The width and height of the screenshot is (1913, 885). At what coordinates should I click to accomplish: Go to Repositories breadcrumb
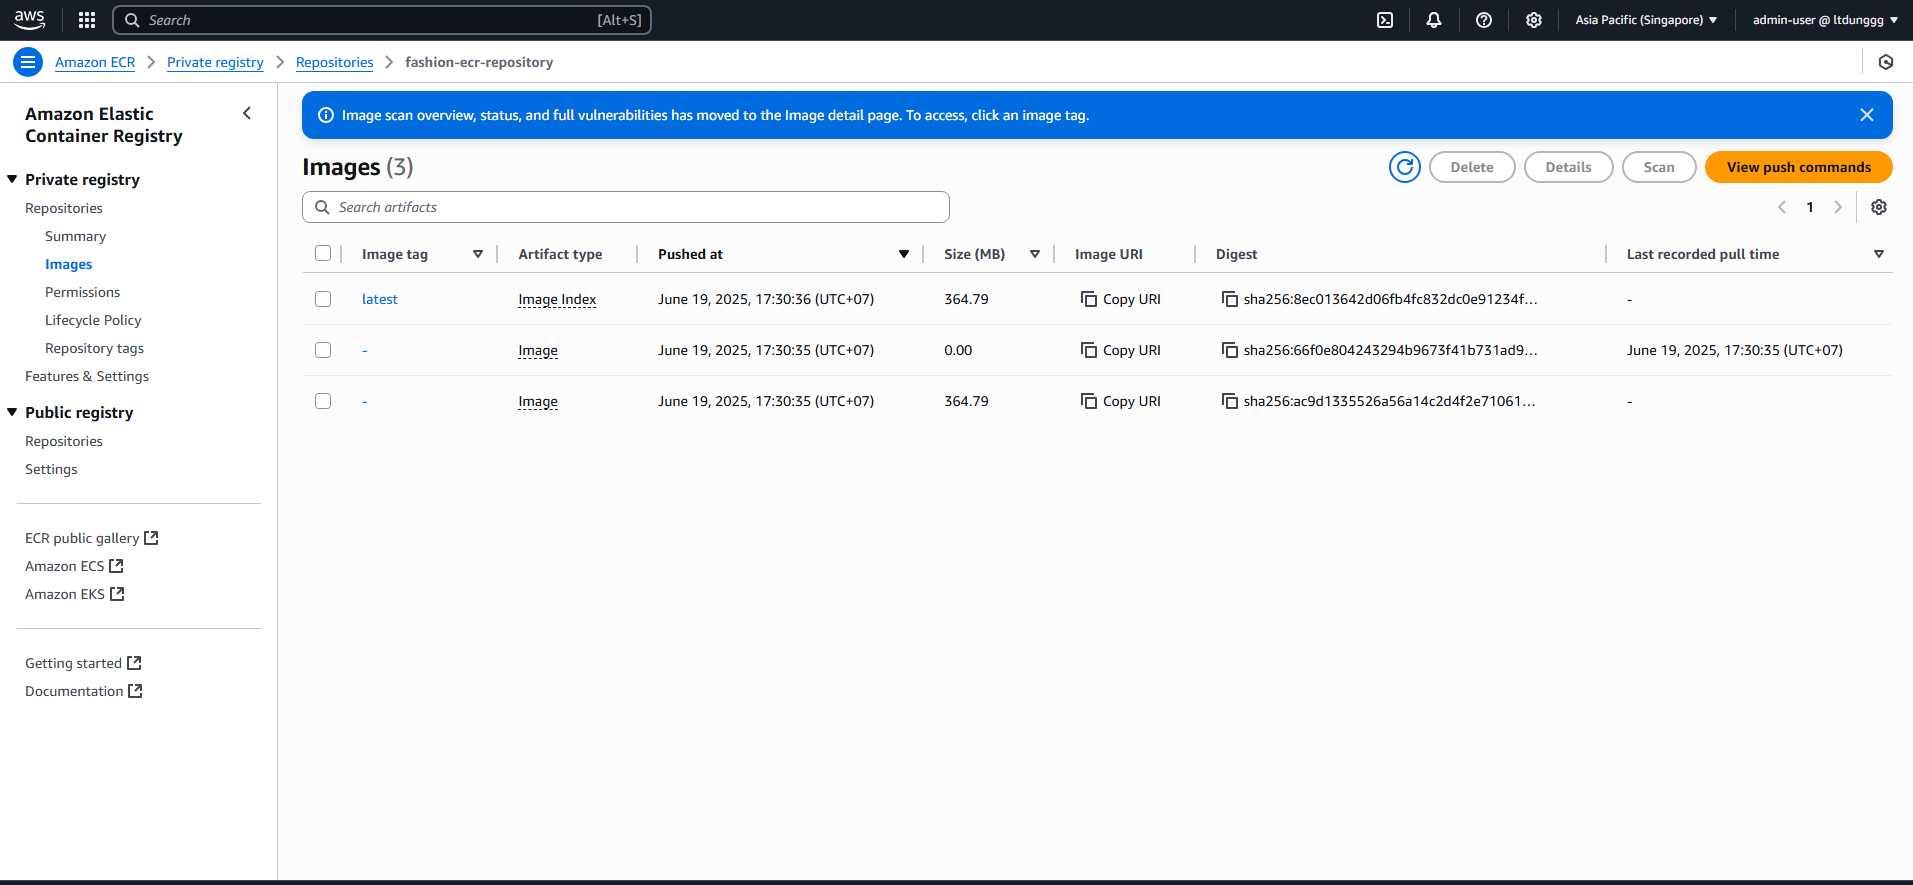pos(334,62)
